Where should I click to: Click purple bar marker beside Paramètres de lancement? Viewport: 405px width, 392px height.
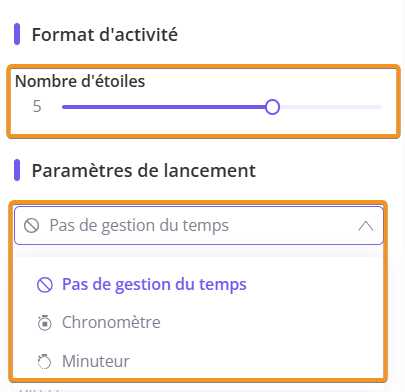click(17, 170)
